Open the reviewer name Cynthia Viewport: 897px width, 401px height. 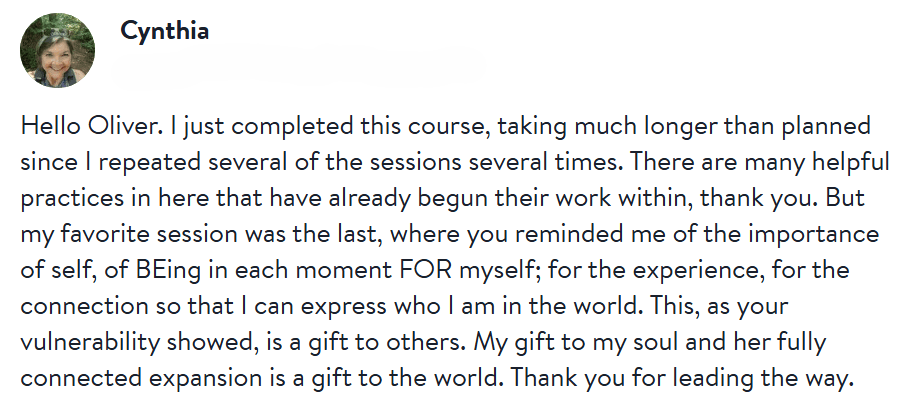(x=163, y=31)
